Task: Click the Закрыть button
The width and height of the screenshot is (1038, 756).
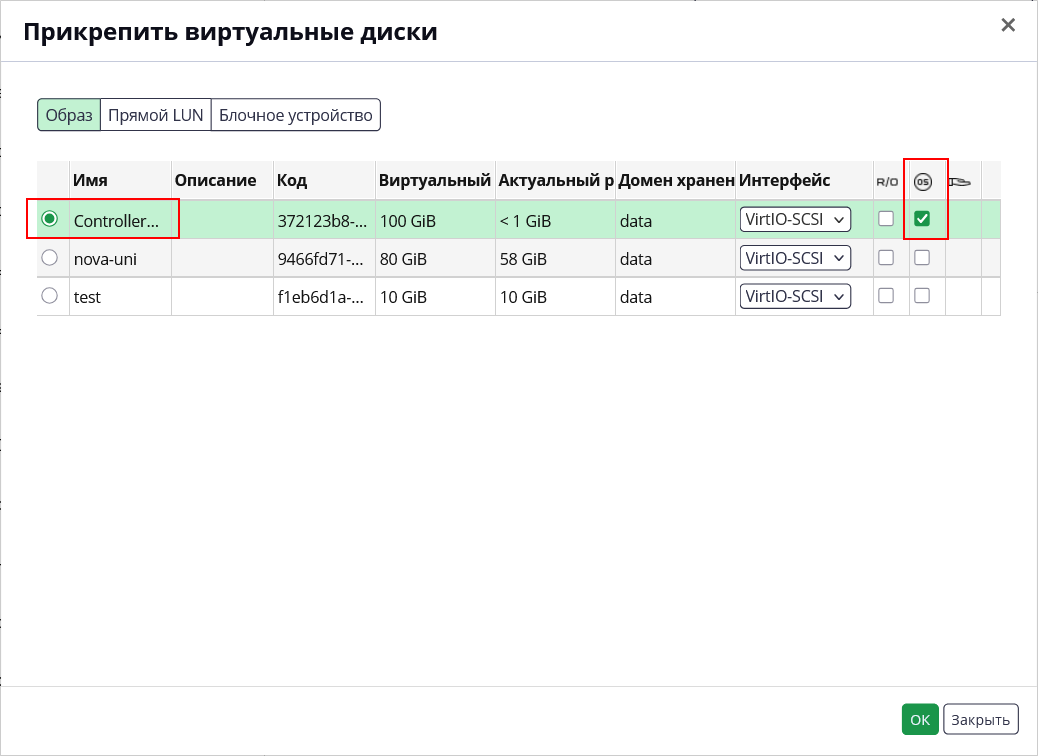Action: point(980,720)
